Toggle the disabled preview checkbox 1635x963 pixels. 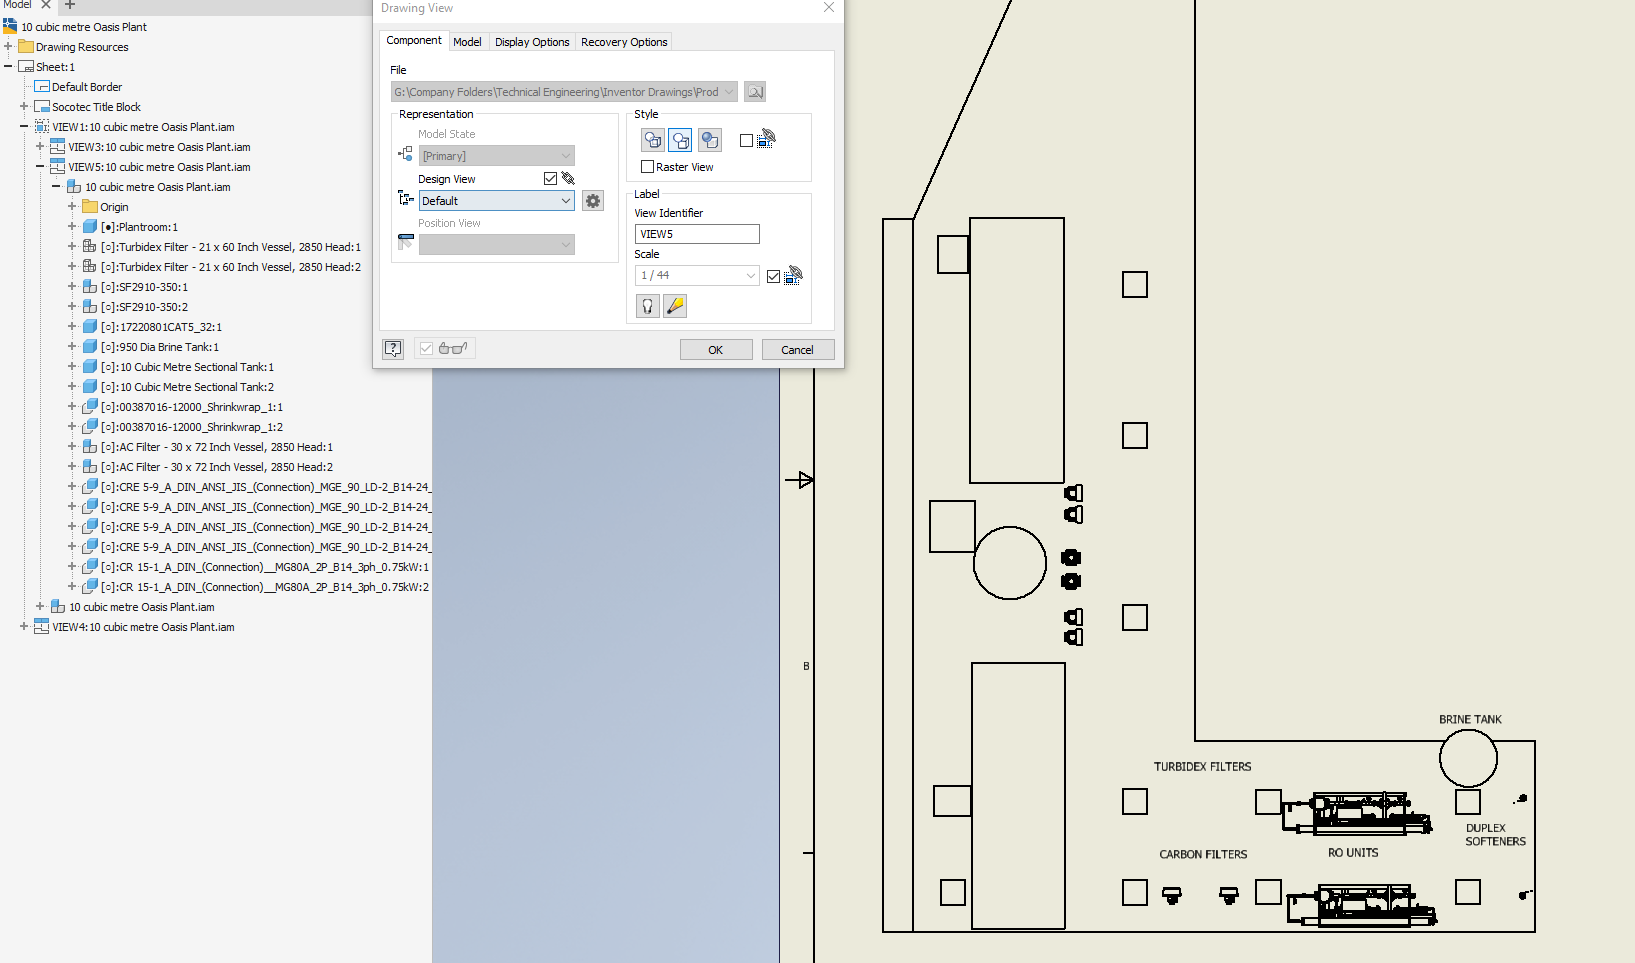tap(426, 348)
